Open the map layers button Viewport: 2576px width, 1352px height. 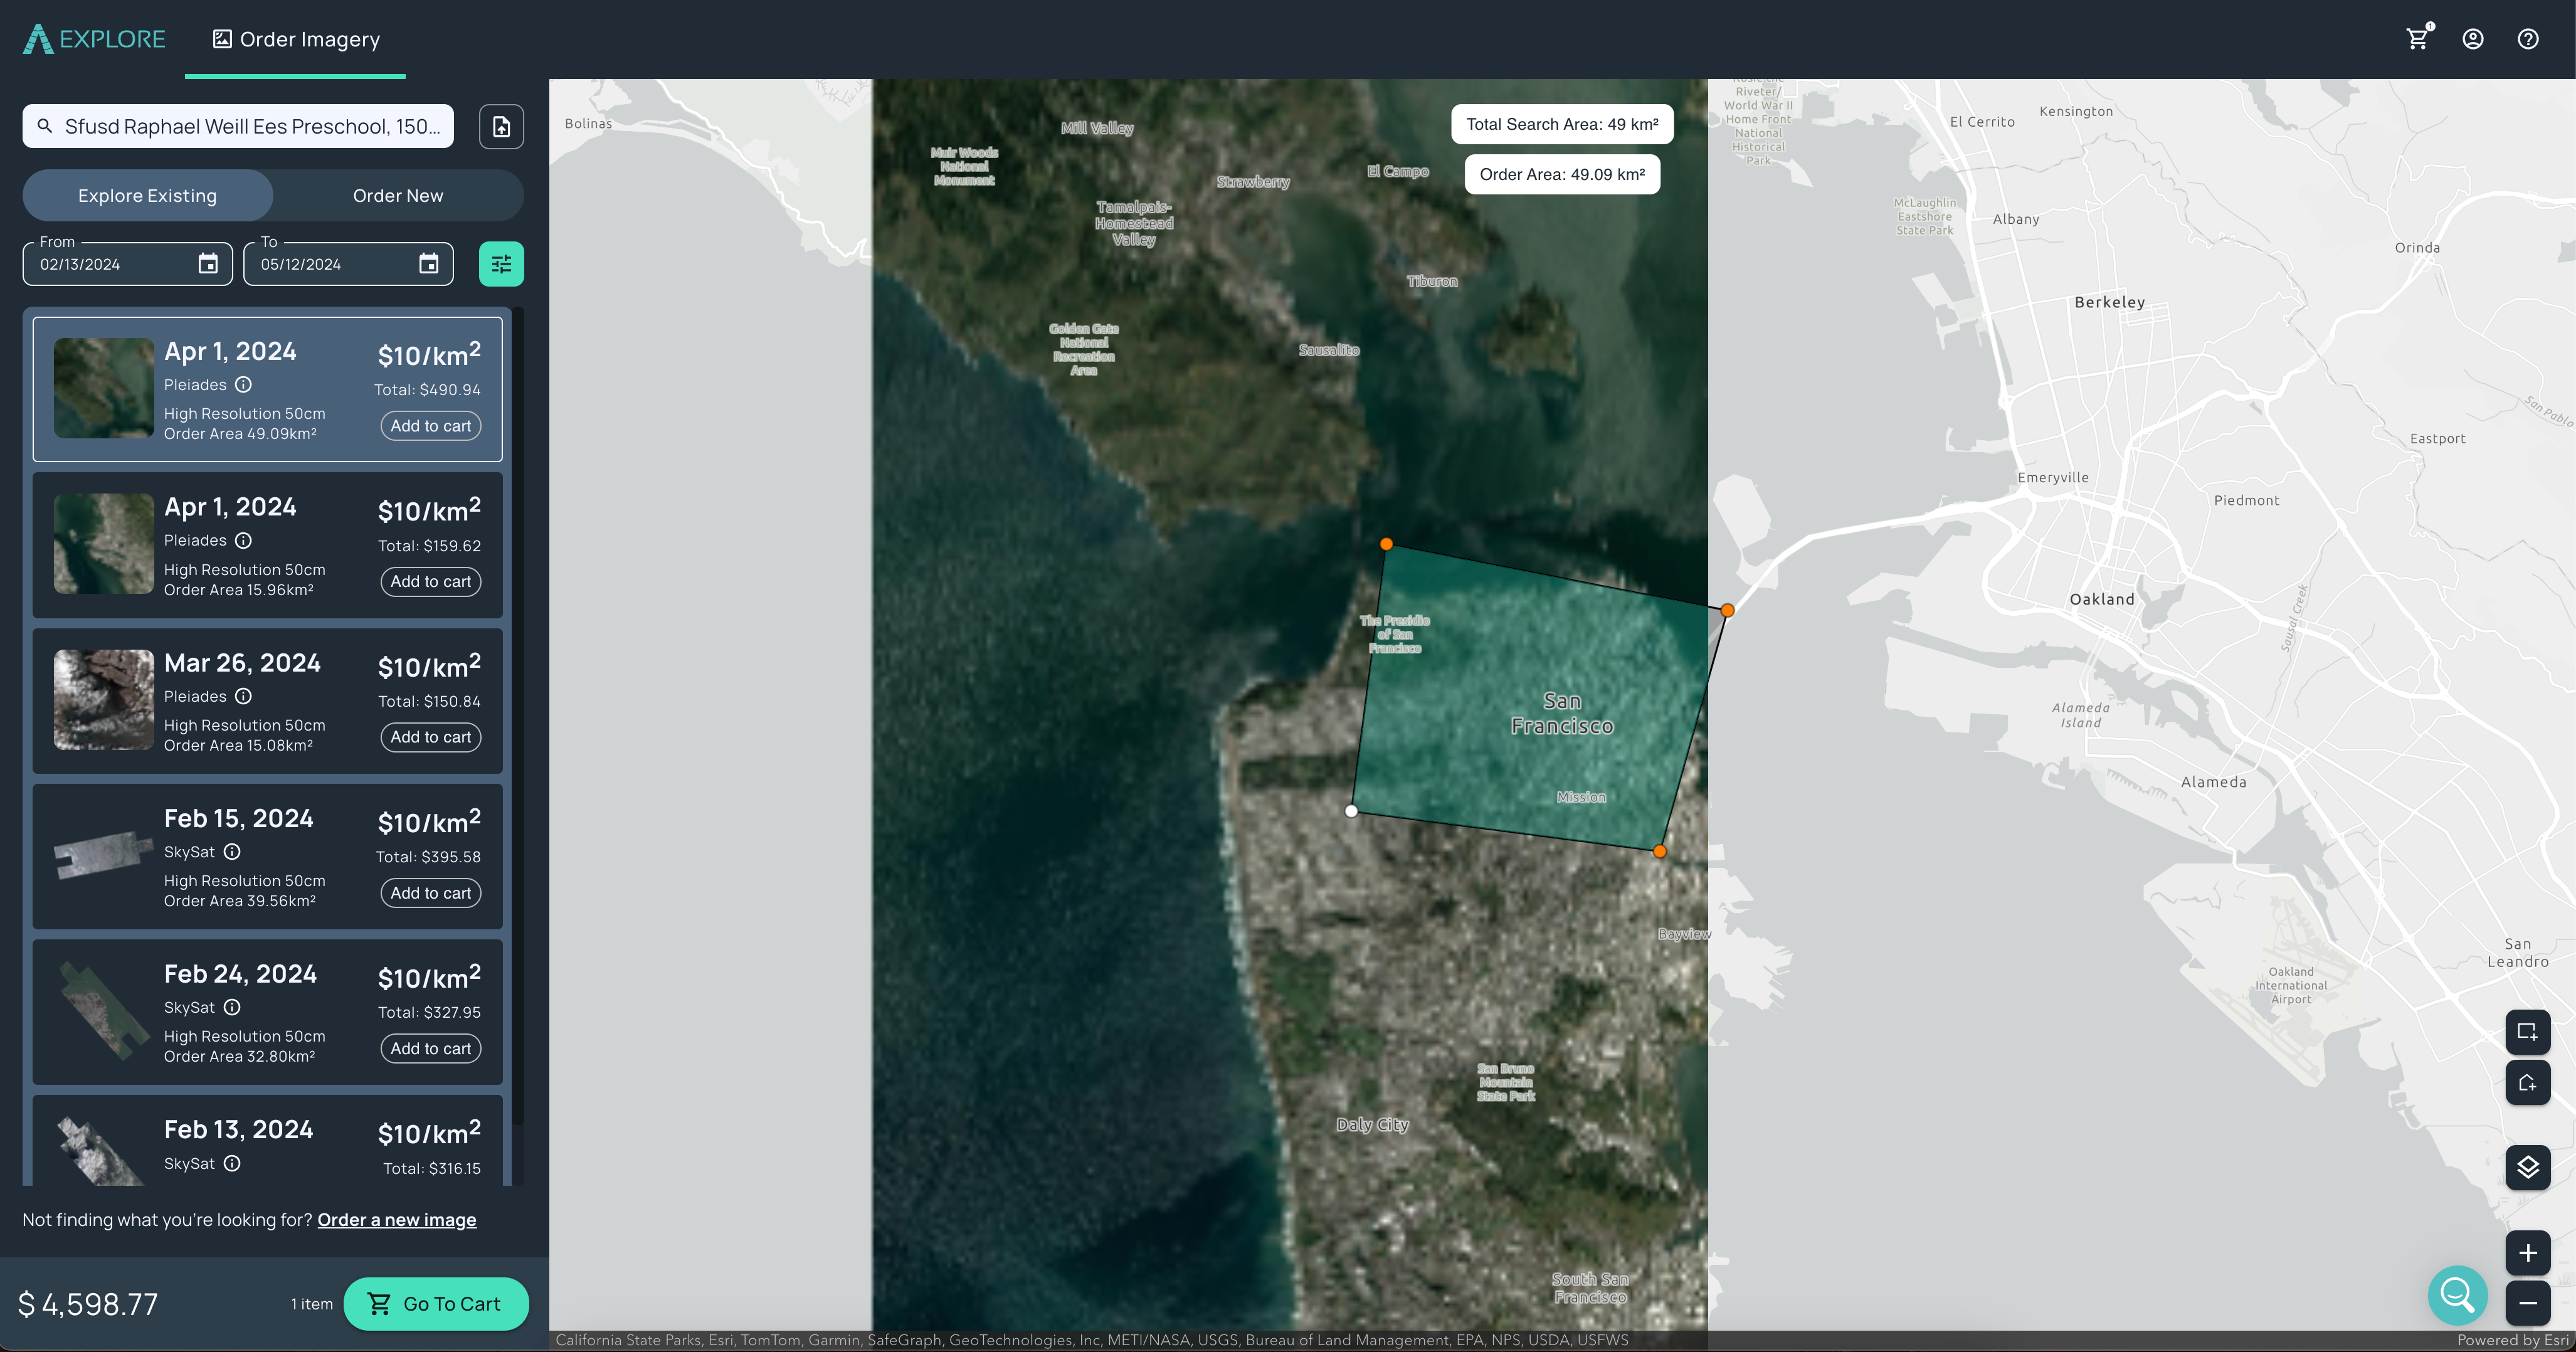[2527, 1167]
